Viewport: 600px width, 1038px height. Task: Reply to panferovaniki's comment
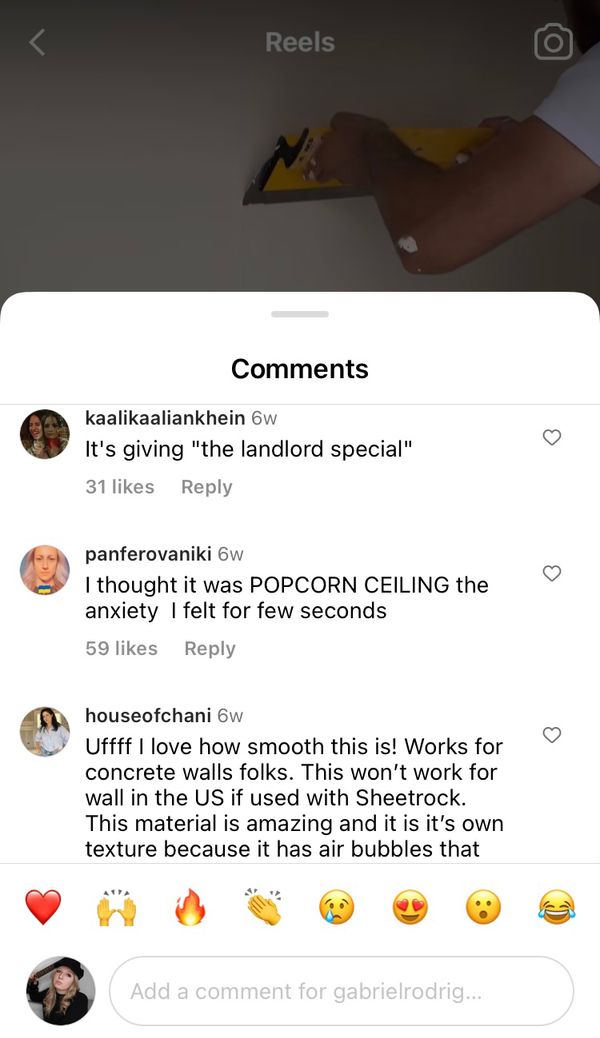pyautogui.click(x=210, y=649)
